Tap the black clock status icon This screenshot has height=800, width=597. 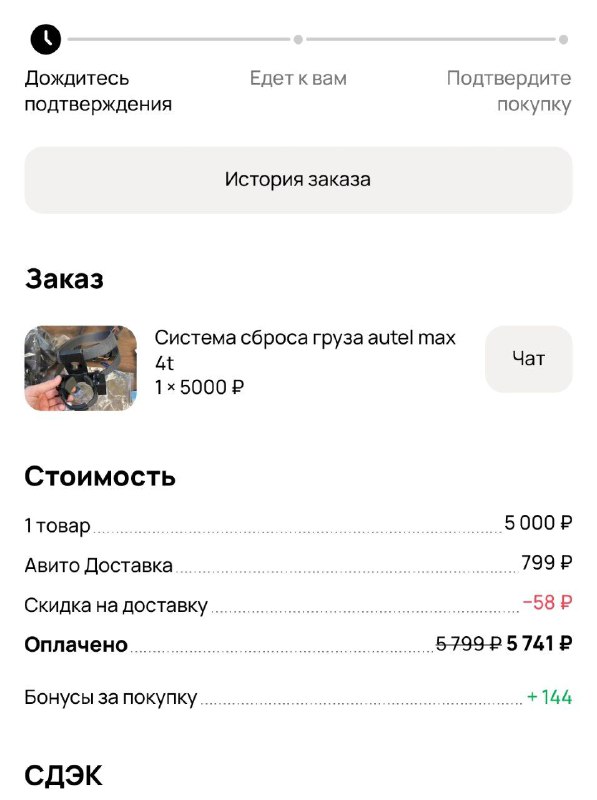tap(45, 39)
